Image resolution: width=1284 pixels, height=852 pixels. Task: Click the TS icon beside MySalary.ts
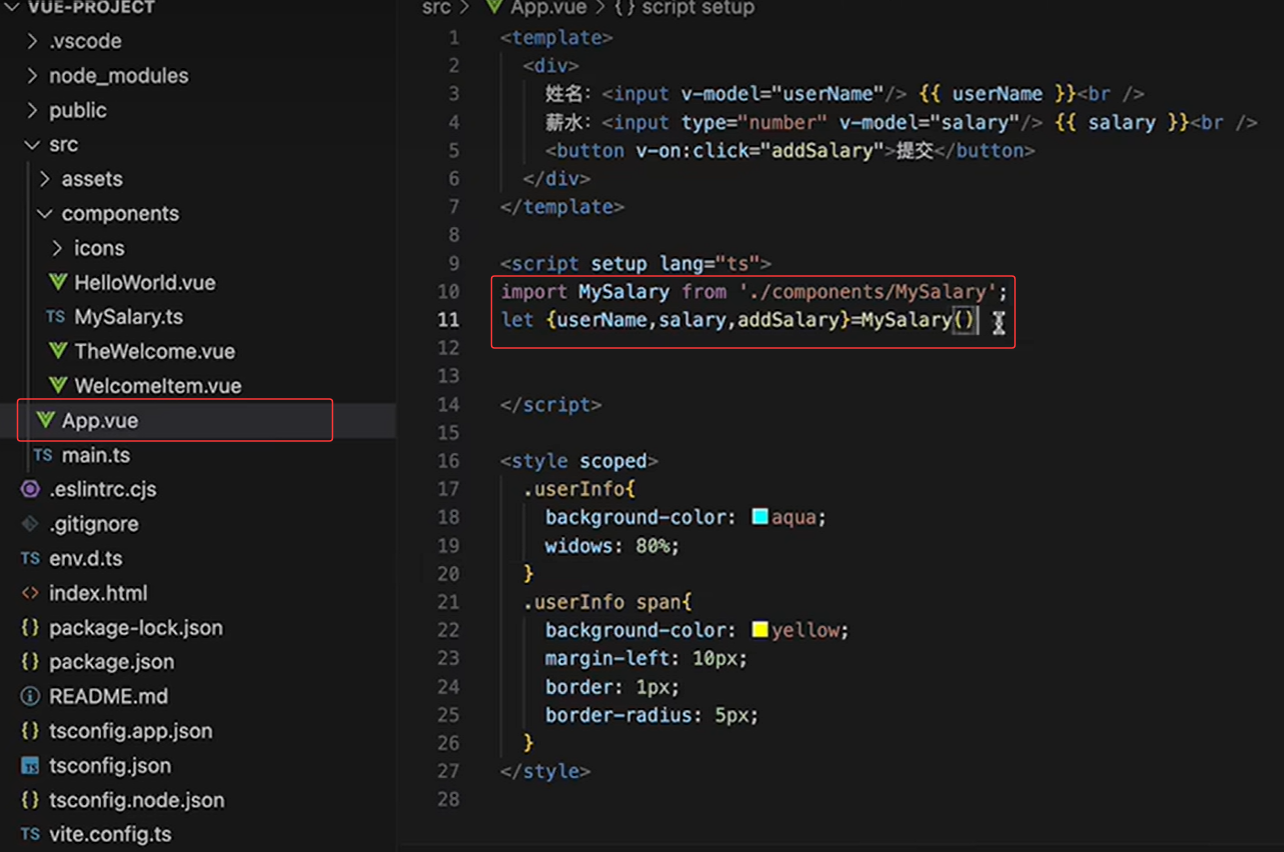point(56,317)
